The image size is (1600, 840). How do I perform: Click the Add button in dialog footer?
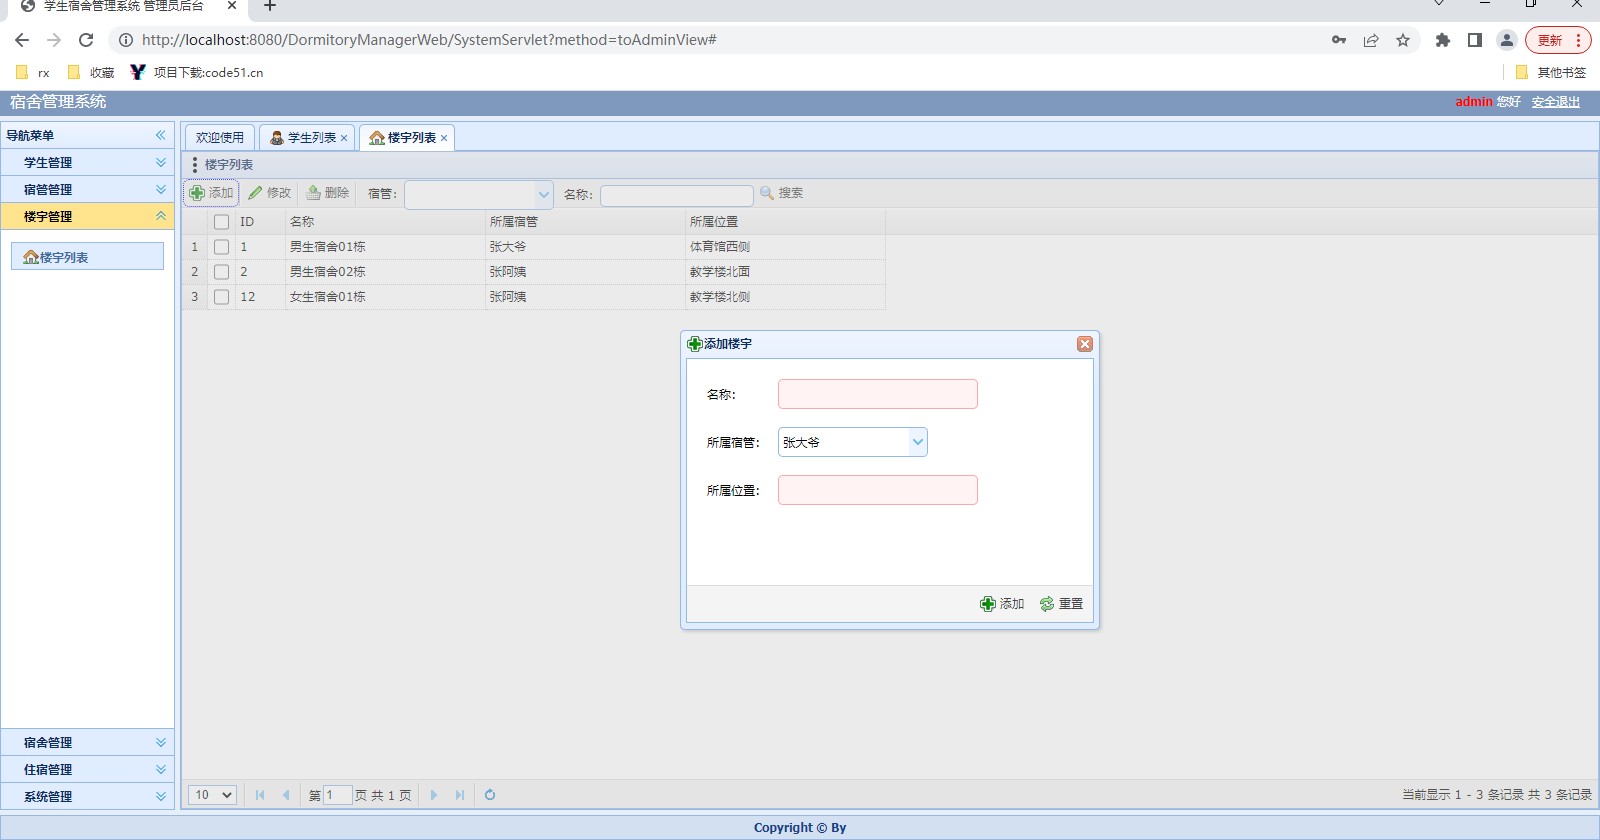1002,604
